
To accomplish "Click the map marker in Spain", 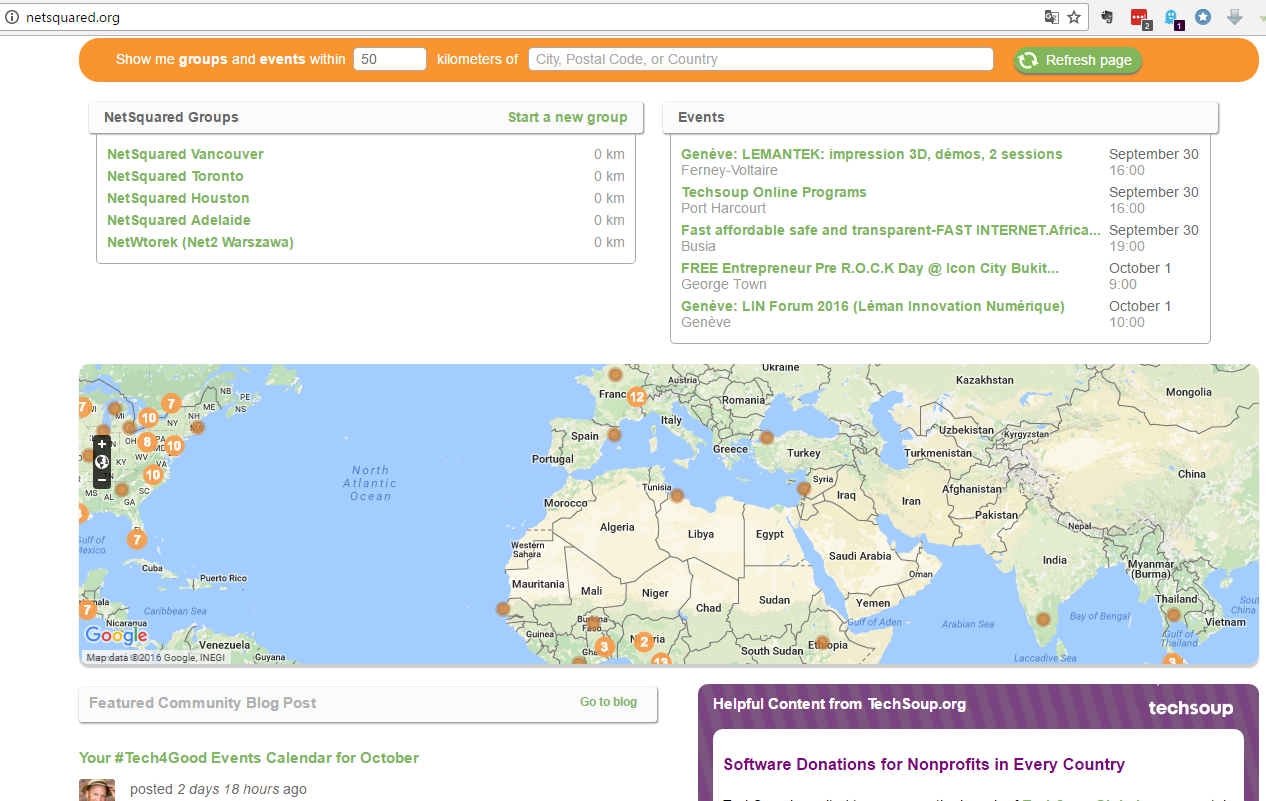I will click(614, 435).
